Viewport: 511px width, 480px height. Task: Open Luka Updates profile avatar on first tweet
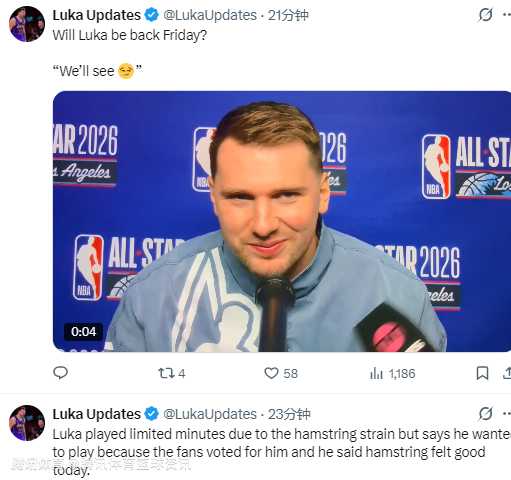[27, 24]
